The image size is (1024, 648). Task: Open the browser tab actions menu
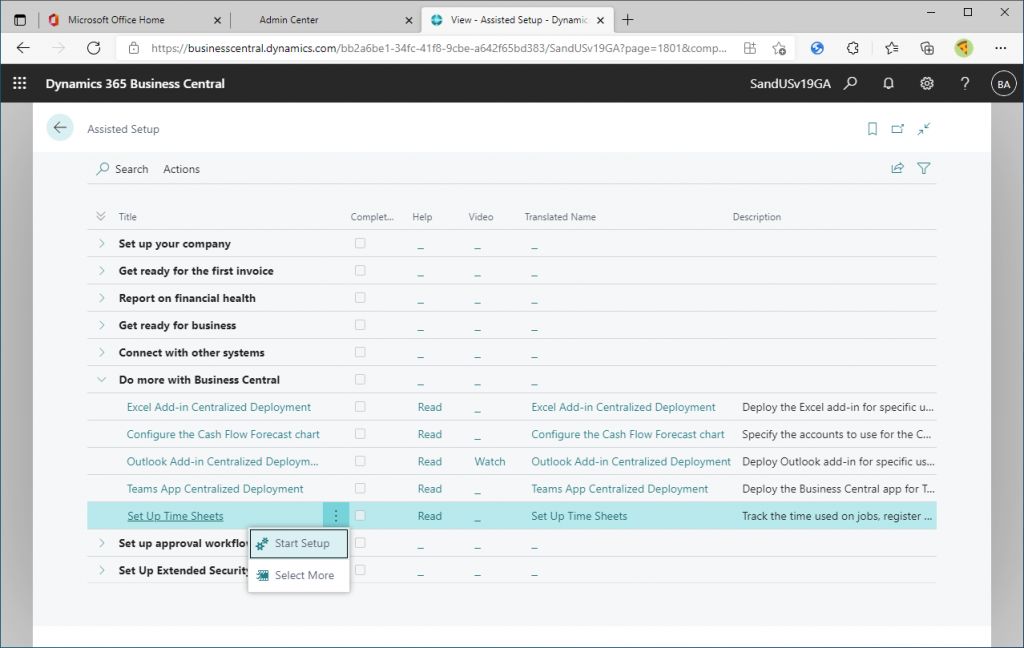click(20, 20)
